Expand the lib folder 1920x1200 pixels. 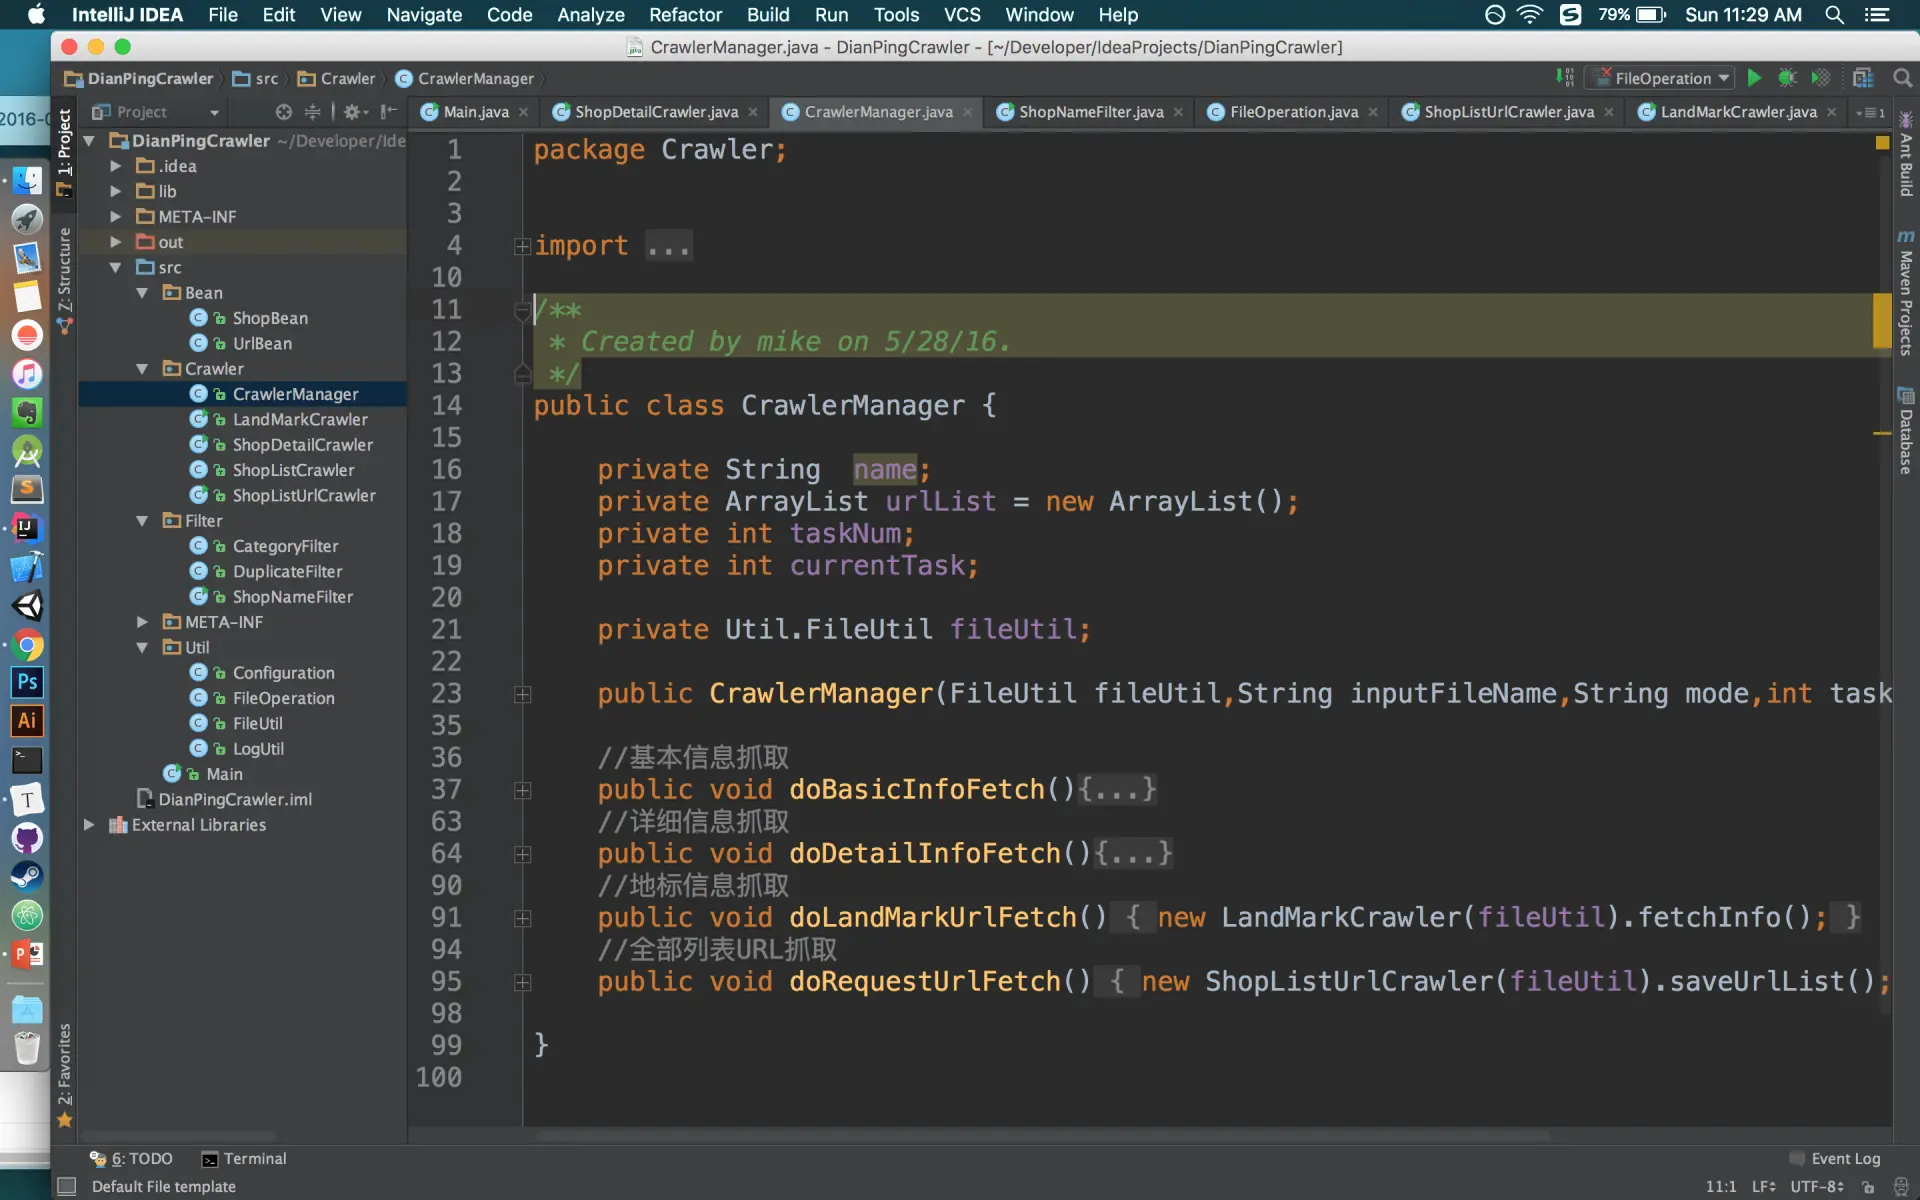(x=116, y=191)
